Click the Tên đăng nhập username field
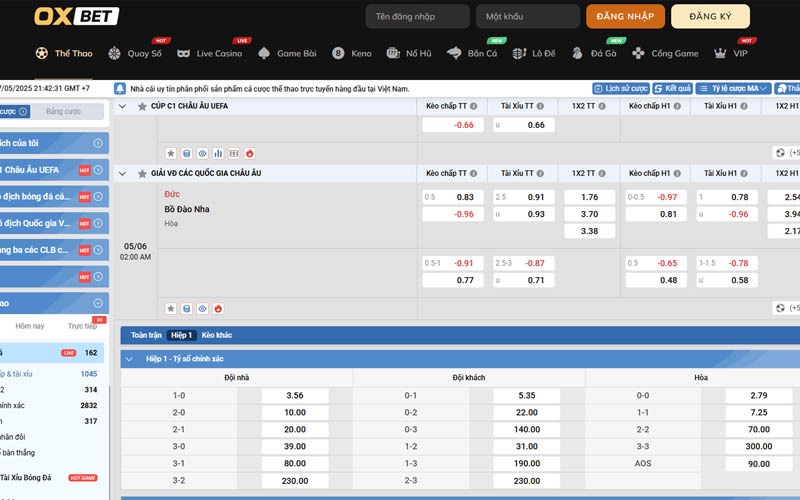The height and width of the screenshot is (500, 800). [x=417, y=17]
